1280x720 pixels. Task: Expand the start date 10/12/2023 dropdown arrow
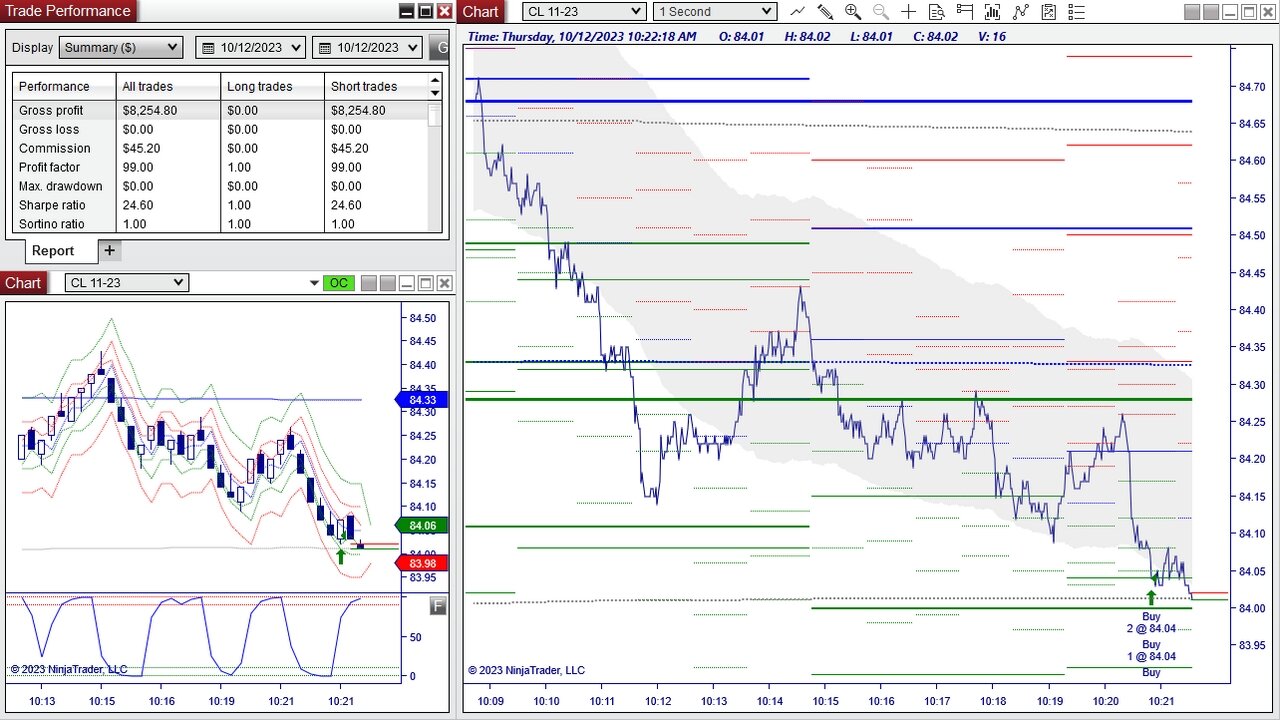click(296, 47)
